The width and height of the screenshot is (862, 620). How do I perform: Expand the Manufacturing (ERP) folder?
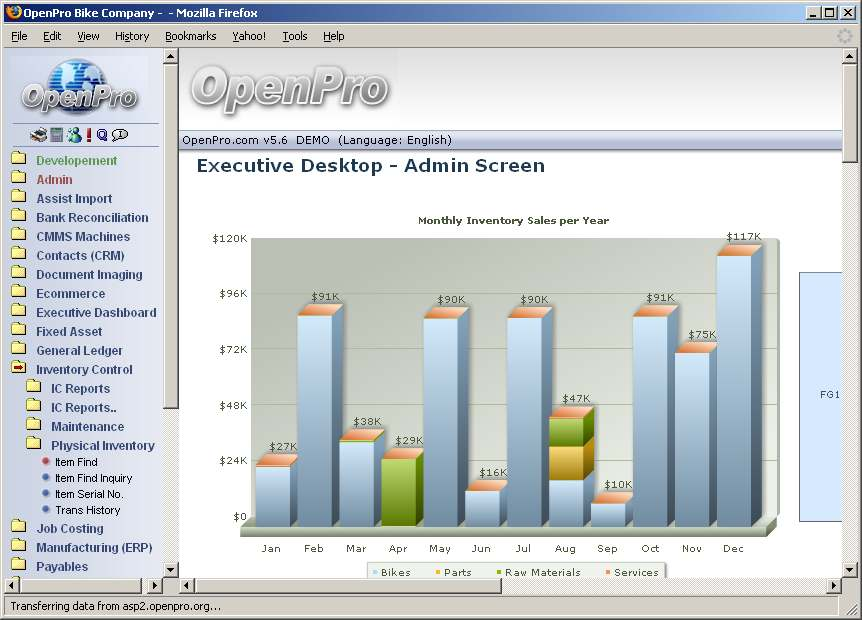tap(18, 547)
